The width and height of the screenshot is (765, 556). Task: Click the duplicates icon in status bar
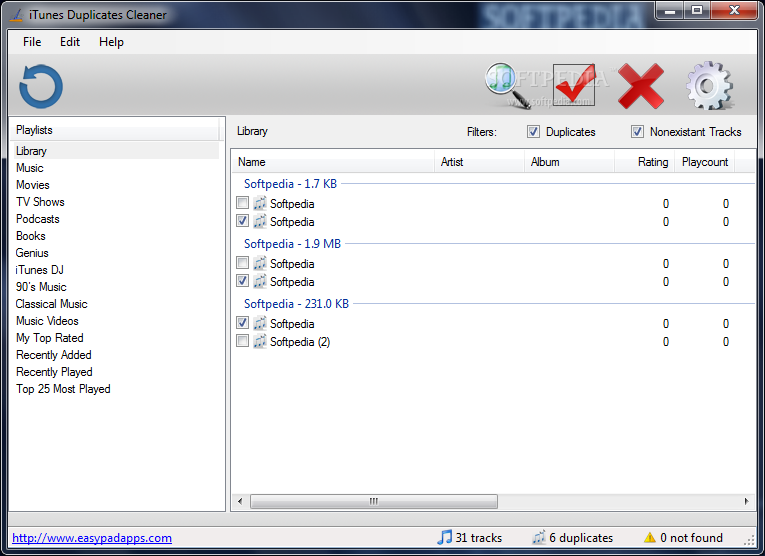[538, 537]
